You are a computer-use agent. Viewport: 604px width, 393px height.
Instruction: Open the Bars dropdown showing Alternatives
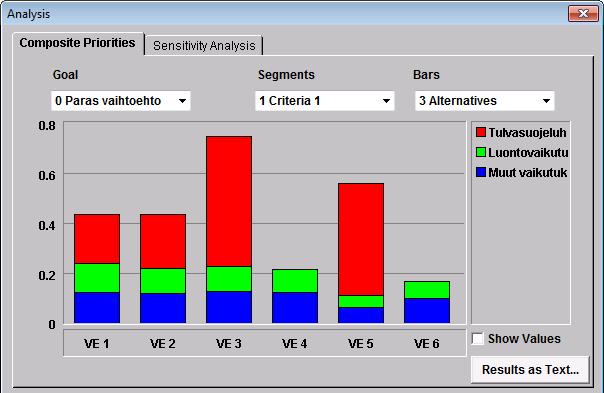pos(485,101)
